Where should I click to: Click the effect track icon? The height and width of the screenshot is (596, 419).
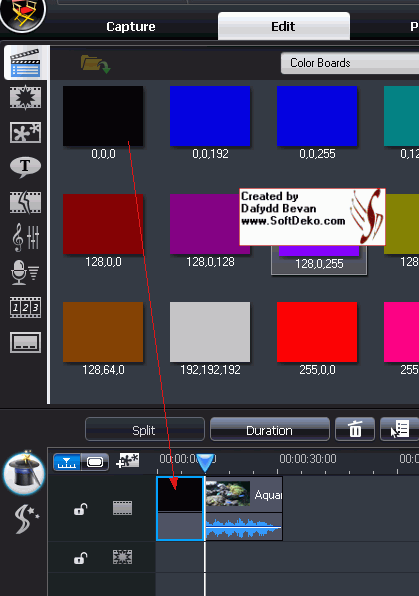(x=122, y=557)
